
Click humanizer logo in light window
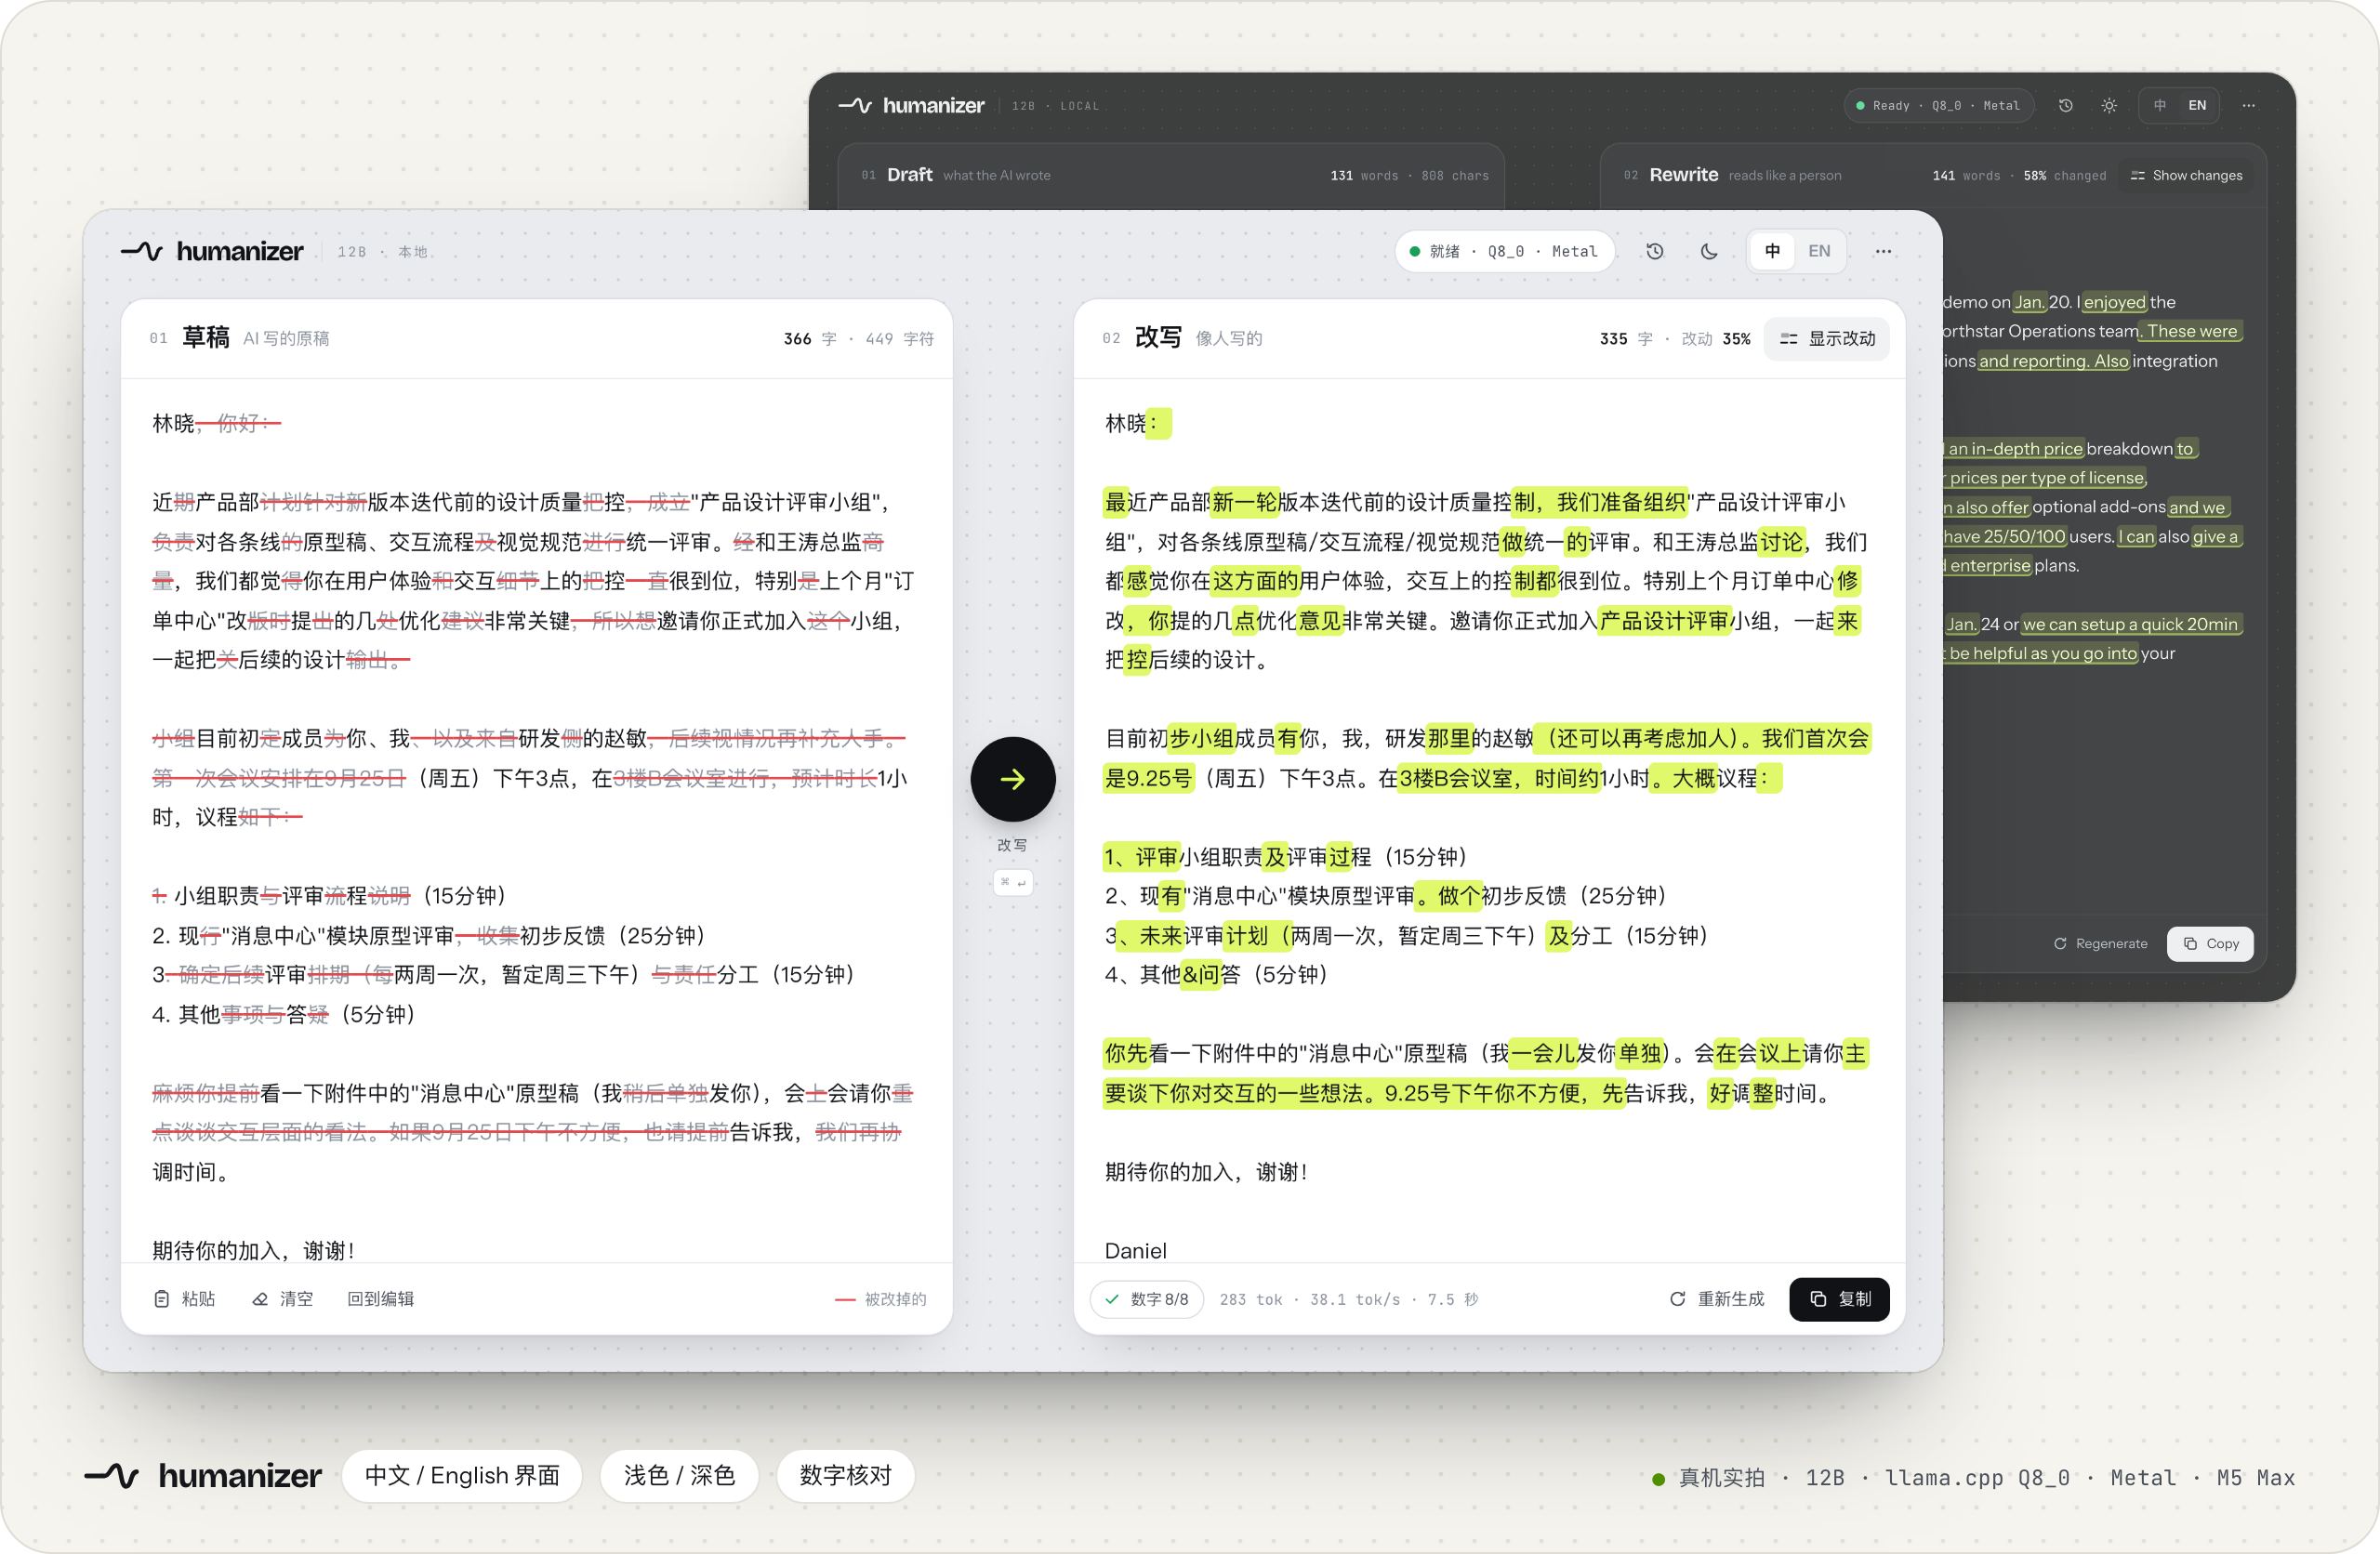coord(212,251)
